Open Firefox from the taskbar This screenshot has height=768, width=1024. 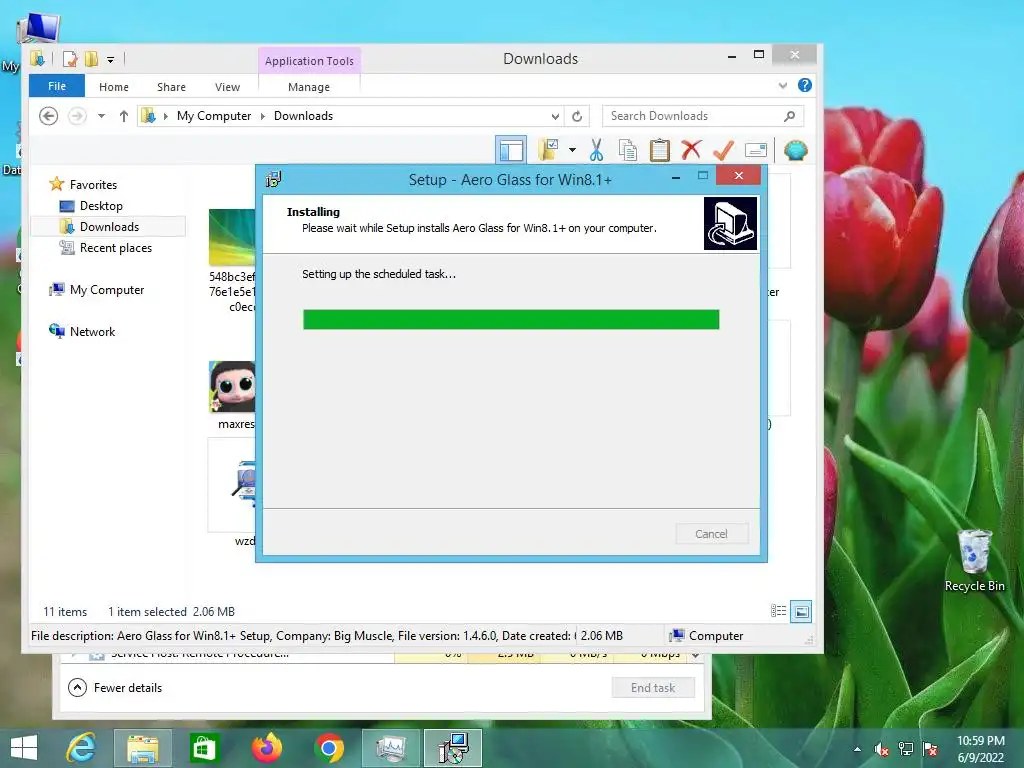[x=266, y=748]
